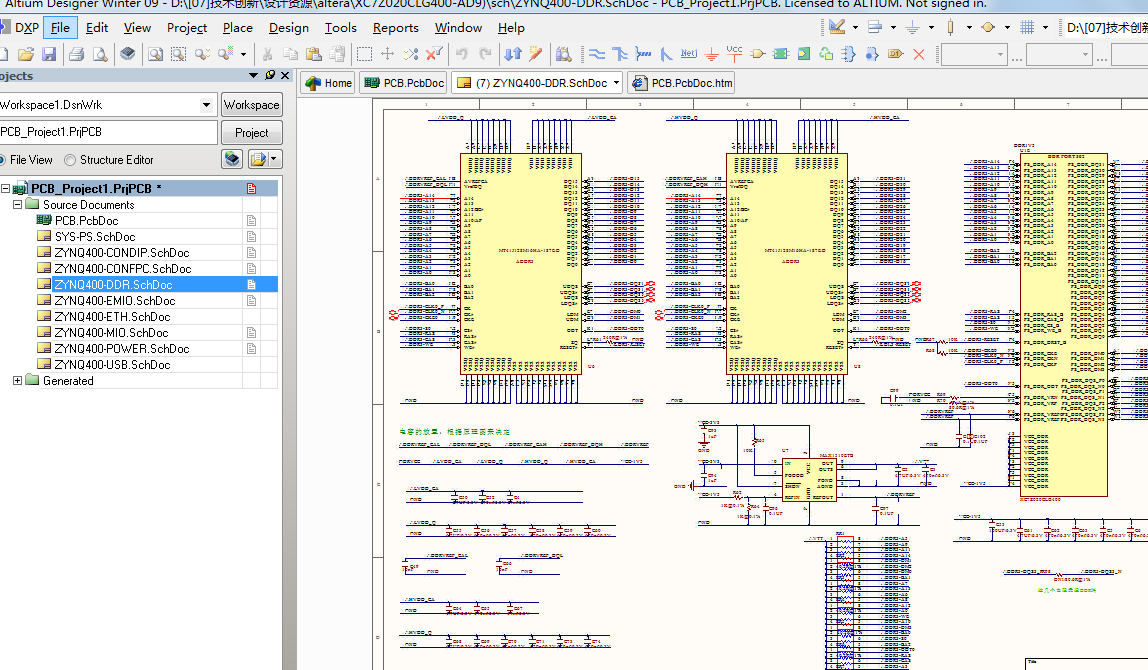1148x670 pixels.
Task: Navigate hierarchy with the up/down arrows
Action: coord(513,54)
